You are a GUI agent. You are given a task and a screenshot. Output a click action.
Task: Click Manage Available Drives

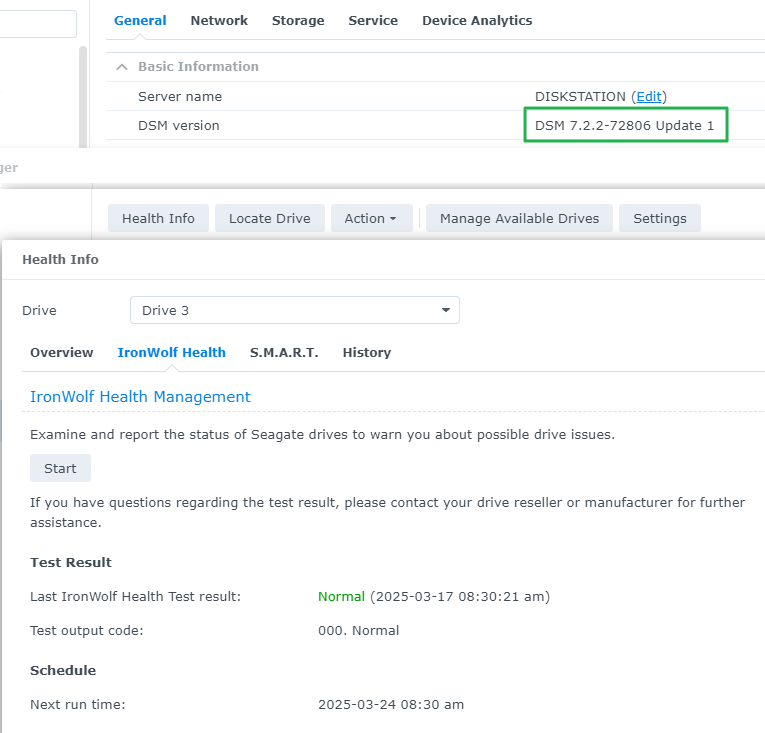click(519, 218)
